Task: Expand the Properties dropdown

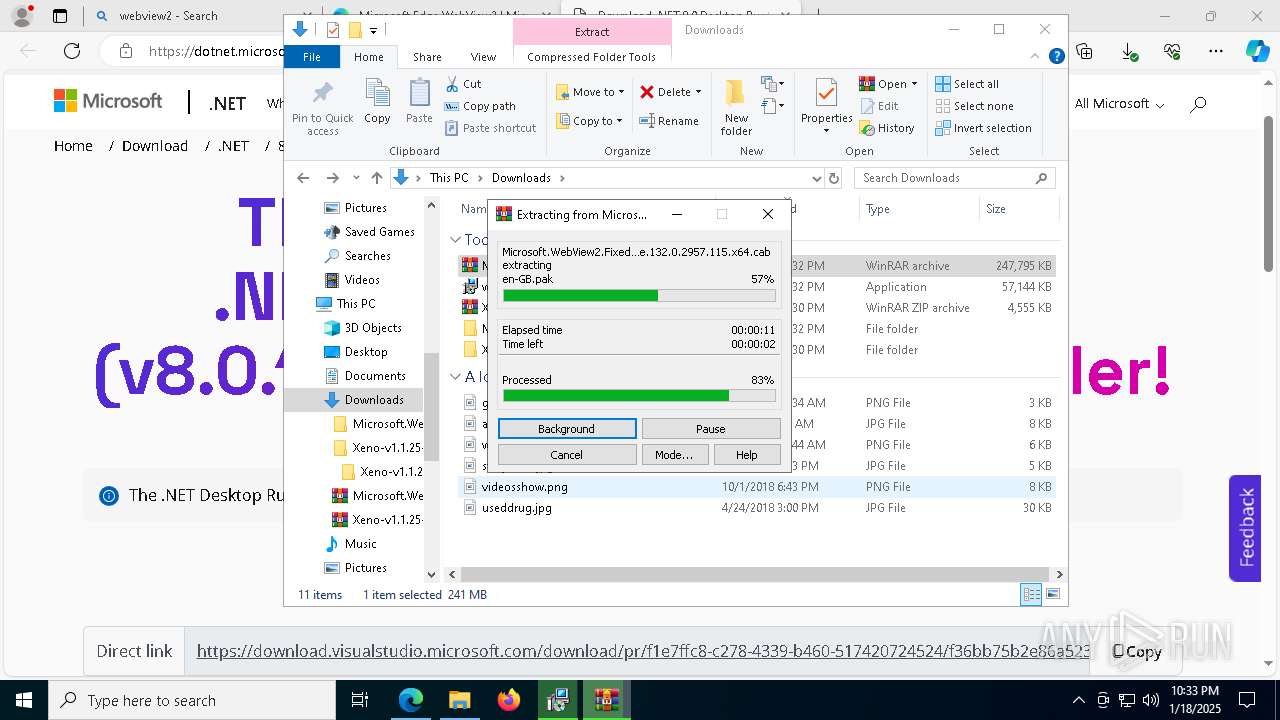Action: pos(826,131)
